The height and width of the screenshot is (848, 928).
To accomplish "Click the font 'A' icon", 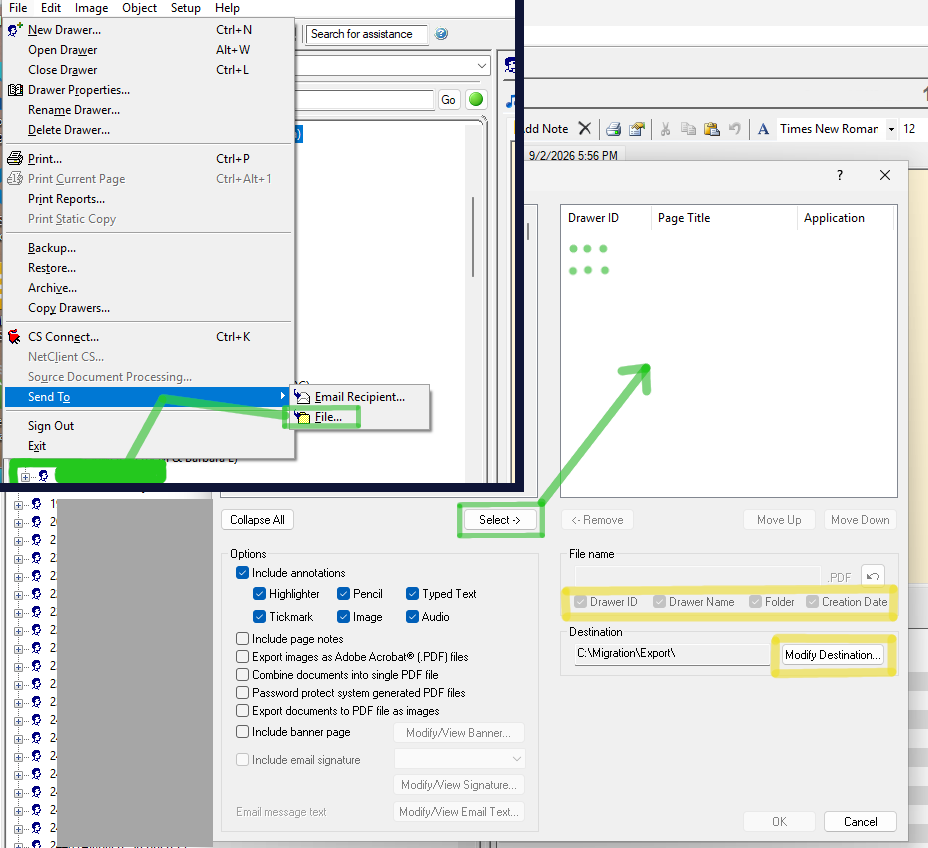I will [x=763, y=129].
